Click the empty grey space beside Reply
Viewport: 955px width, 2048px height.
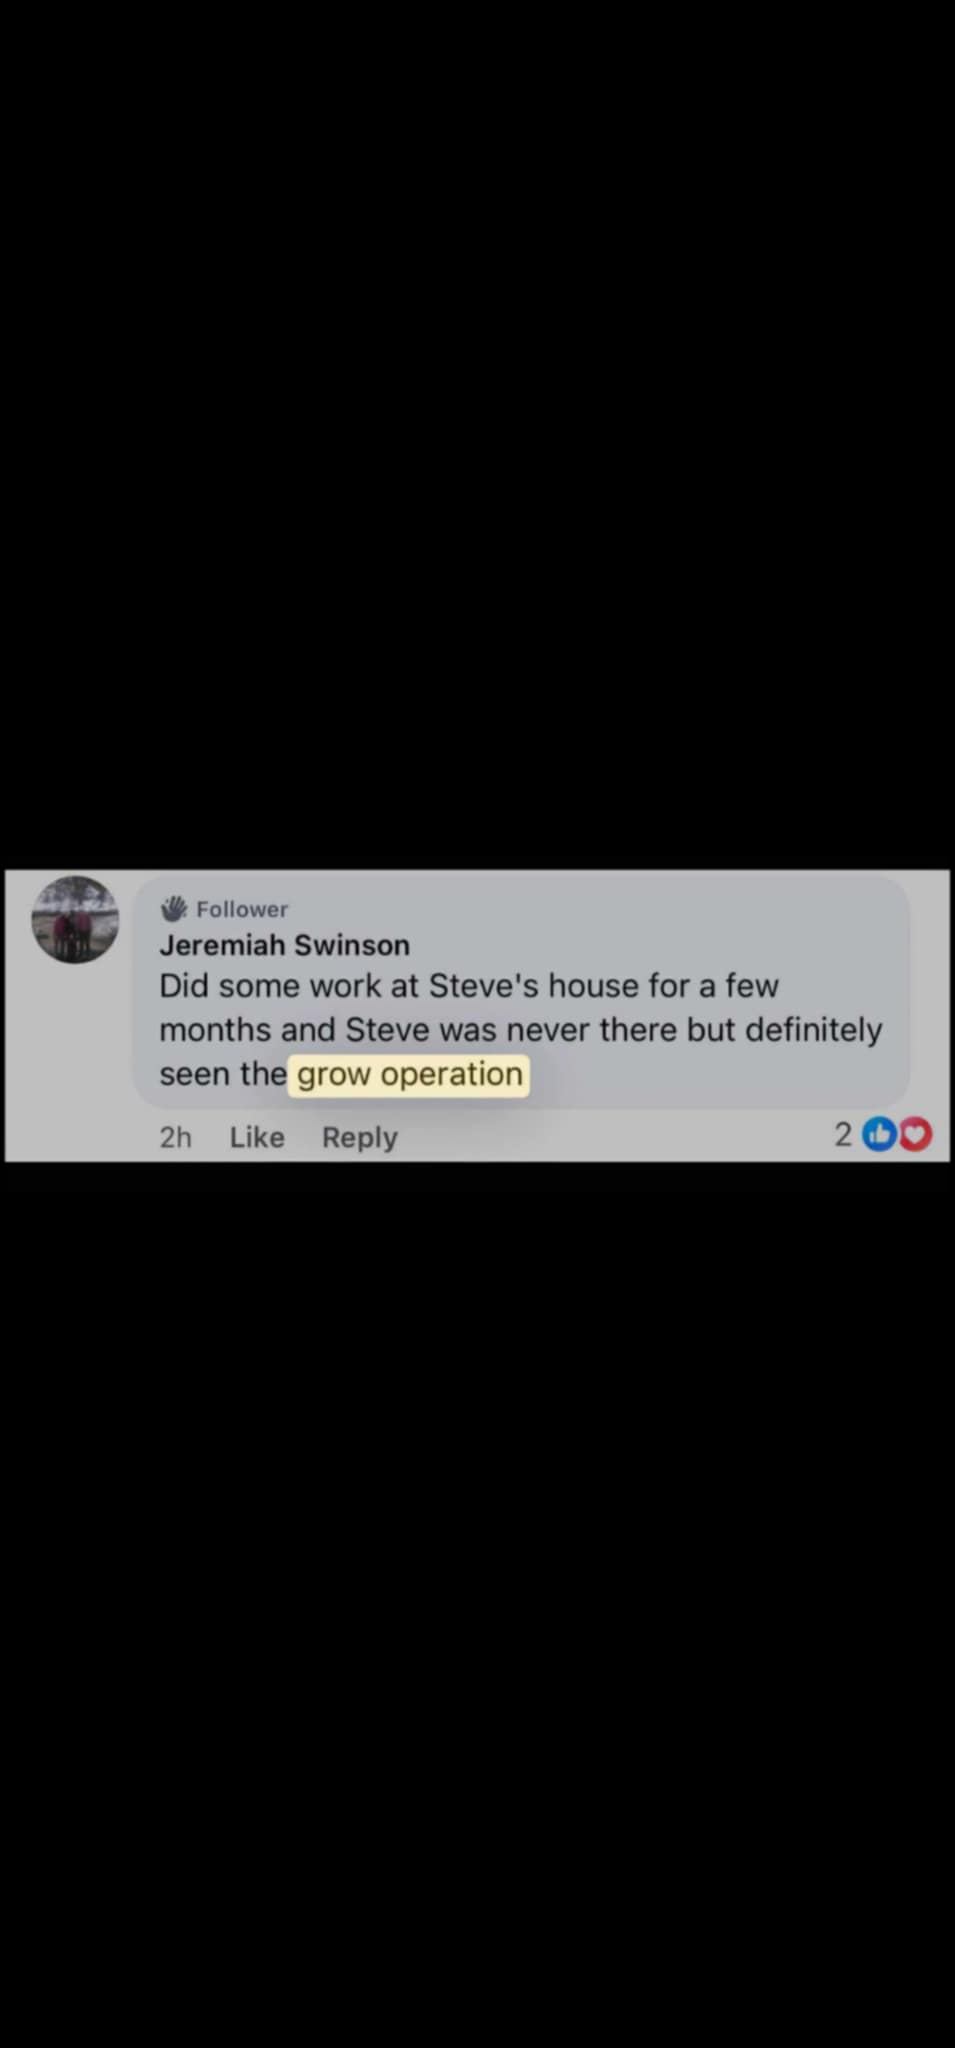(x=615, y=1137)
